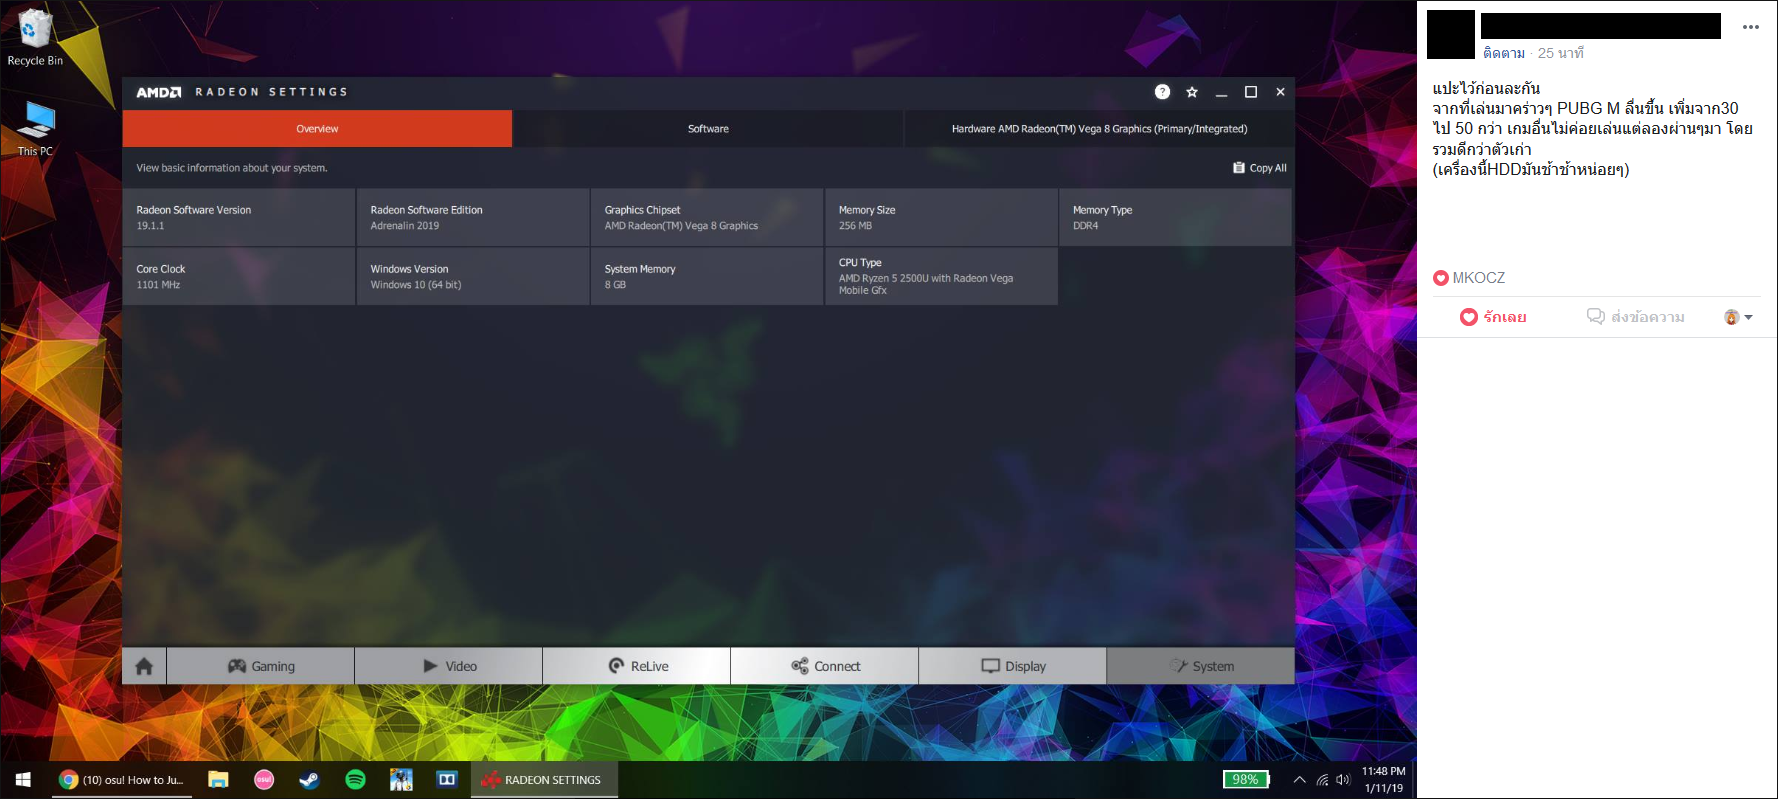
Task: Open the Windows Start menu
Action: (24, 780)
